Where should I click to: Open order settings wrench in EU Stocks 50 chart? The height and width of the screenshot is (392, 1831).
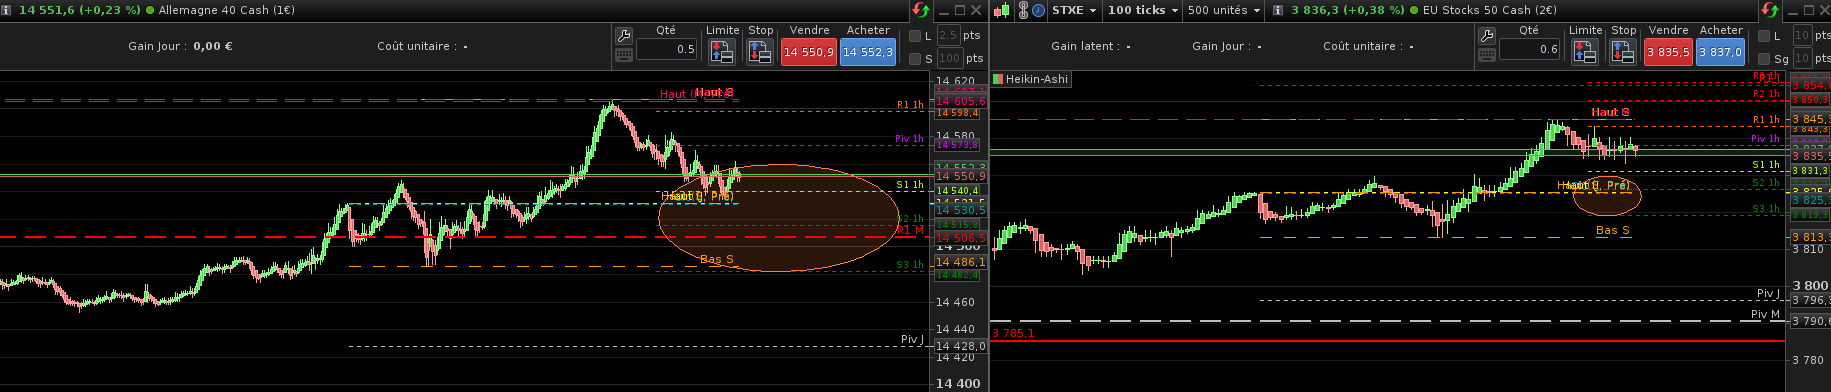click(x=1486, y=35)
